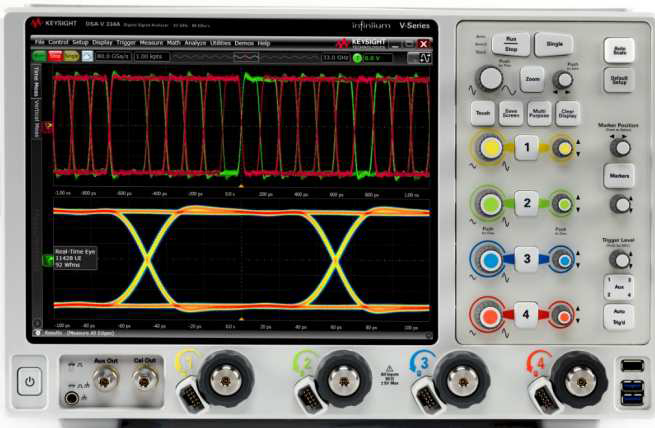This screenshot has height=428, width=655.
Task: Open the Analyze menu
Action: coord(195,43)
